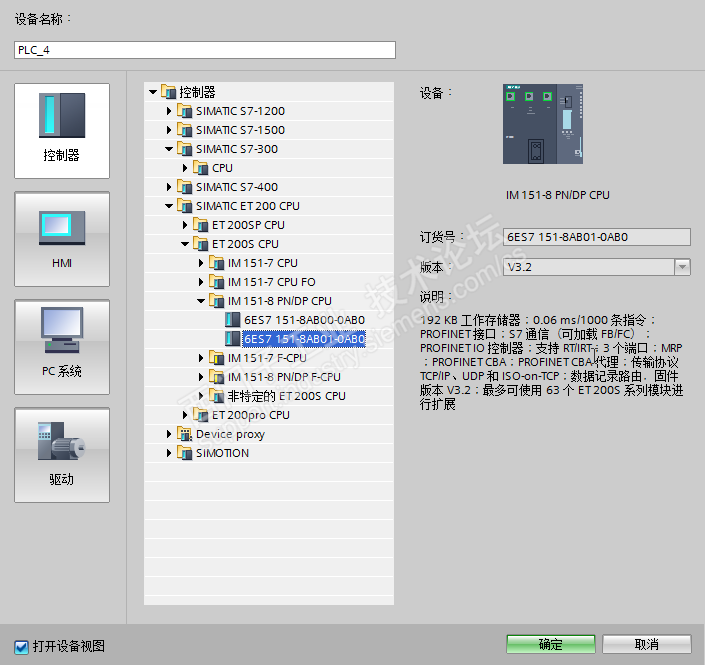
Task: Confirm with the 确定 button
Action: [551, 644]
